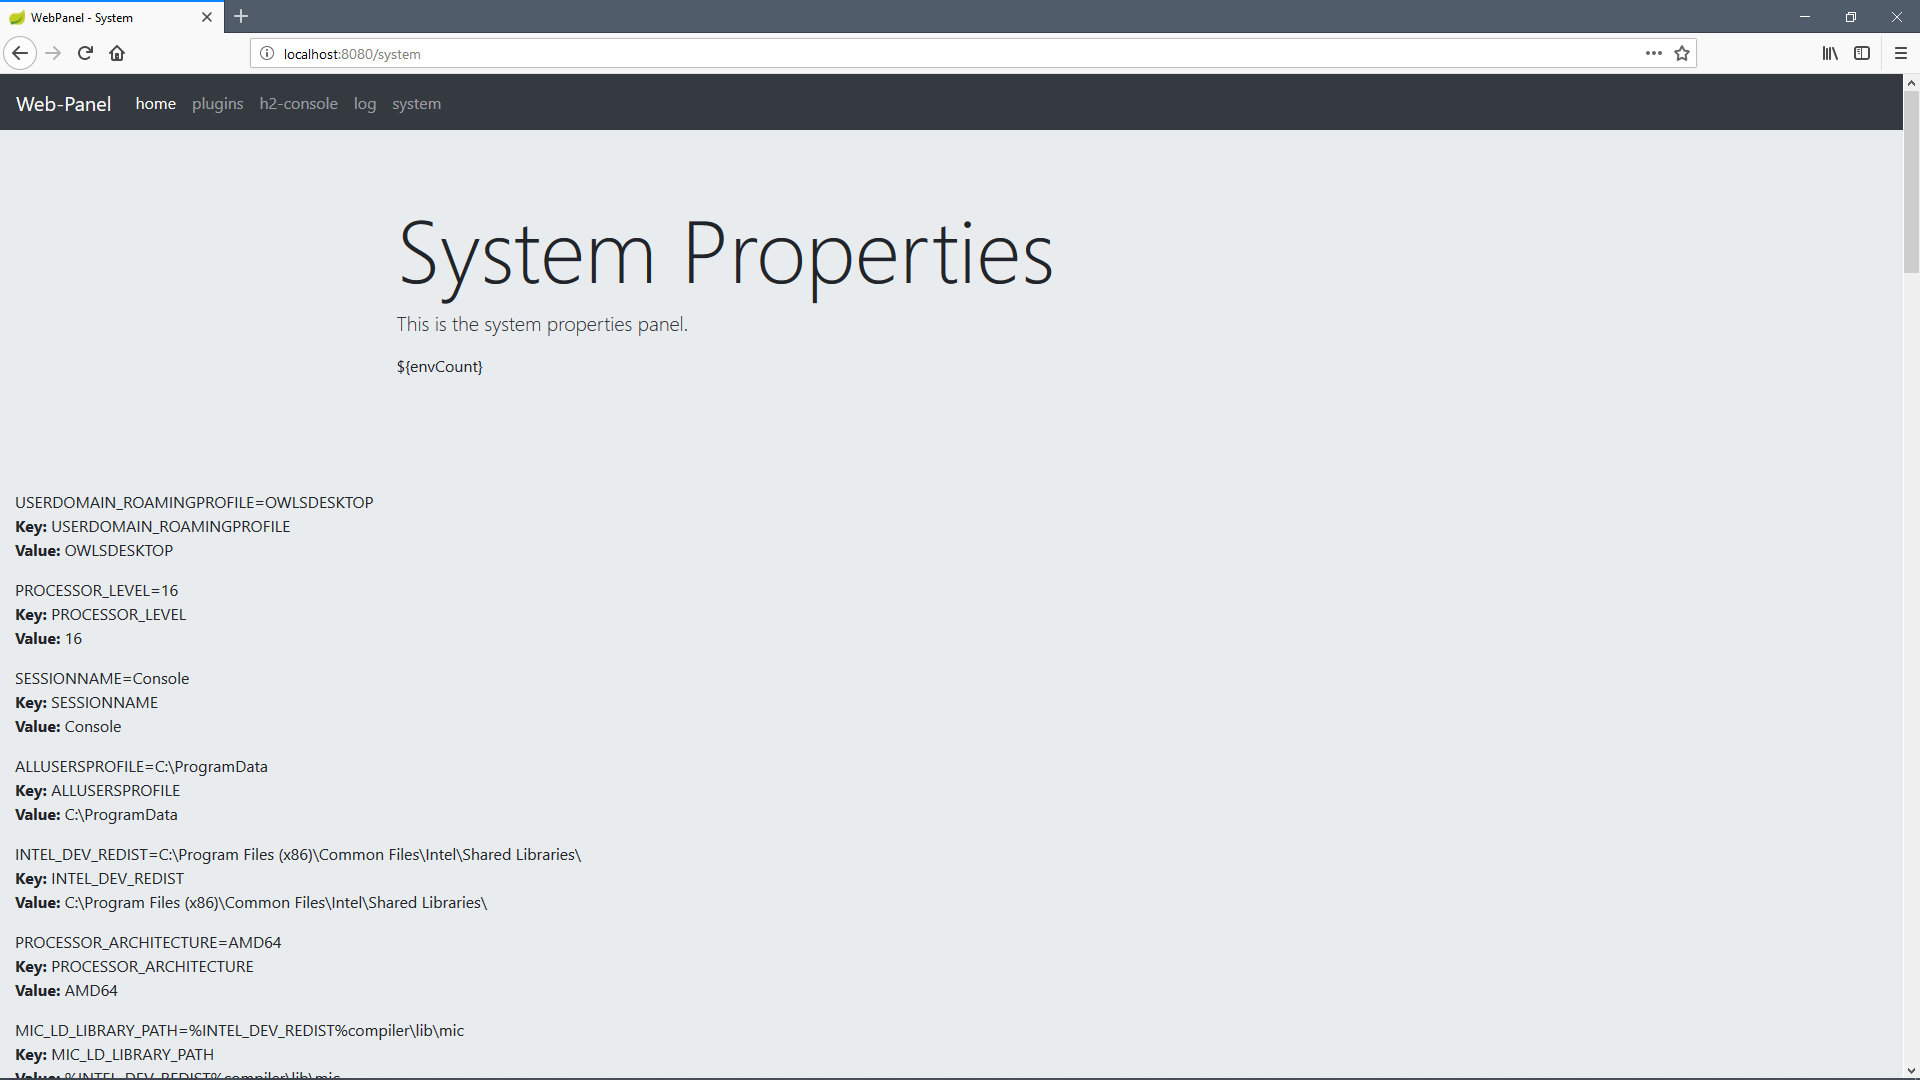This screenshot has height=1080, width=1920.
Task: Show site information in address bar
Action: tap(267, 53)
